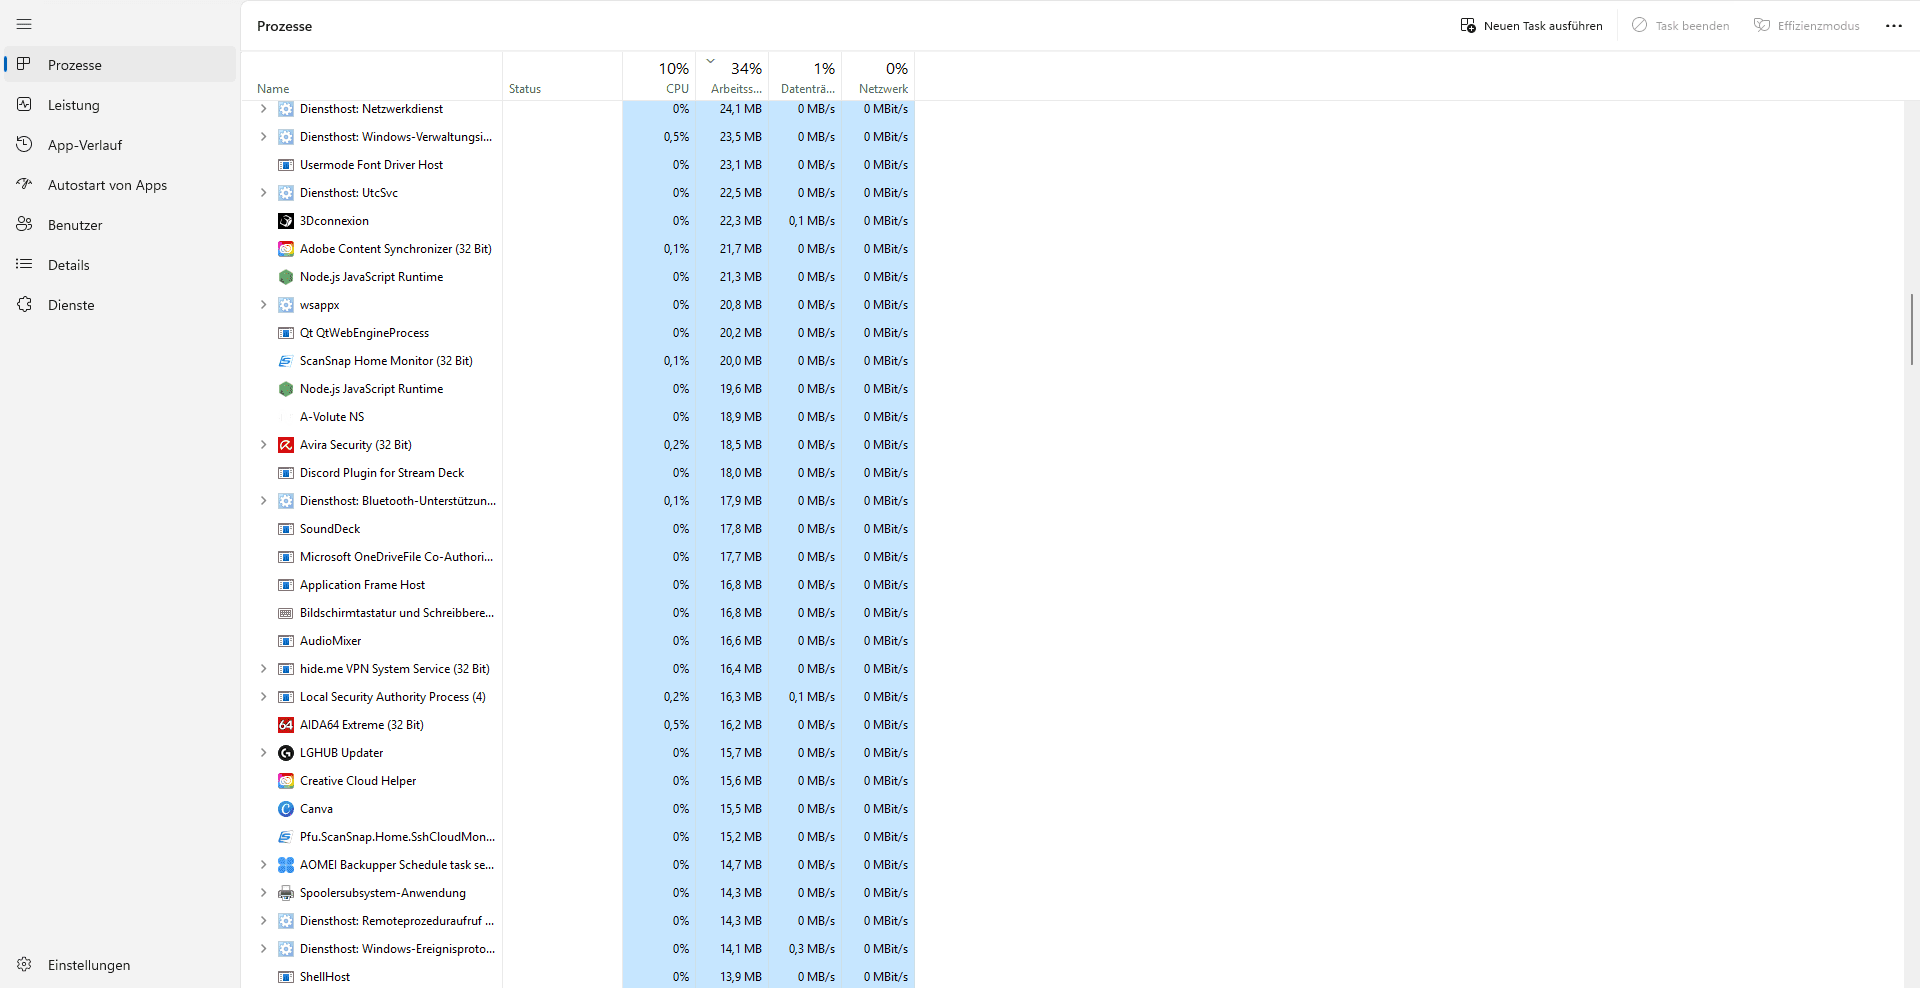This screenshot has height=988, width=1920.
Task: Open the three-dot more options menu
Action: pyautogui.click(x=1894, y=26)
